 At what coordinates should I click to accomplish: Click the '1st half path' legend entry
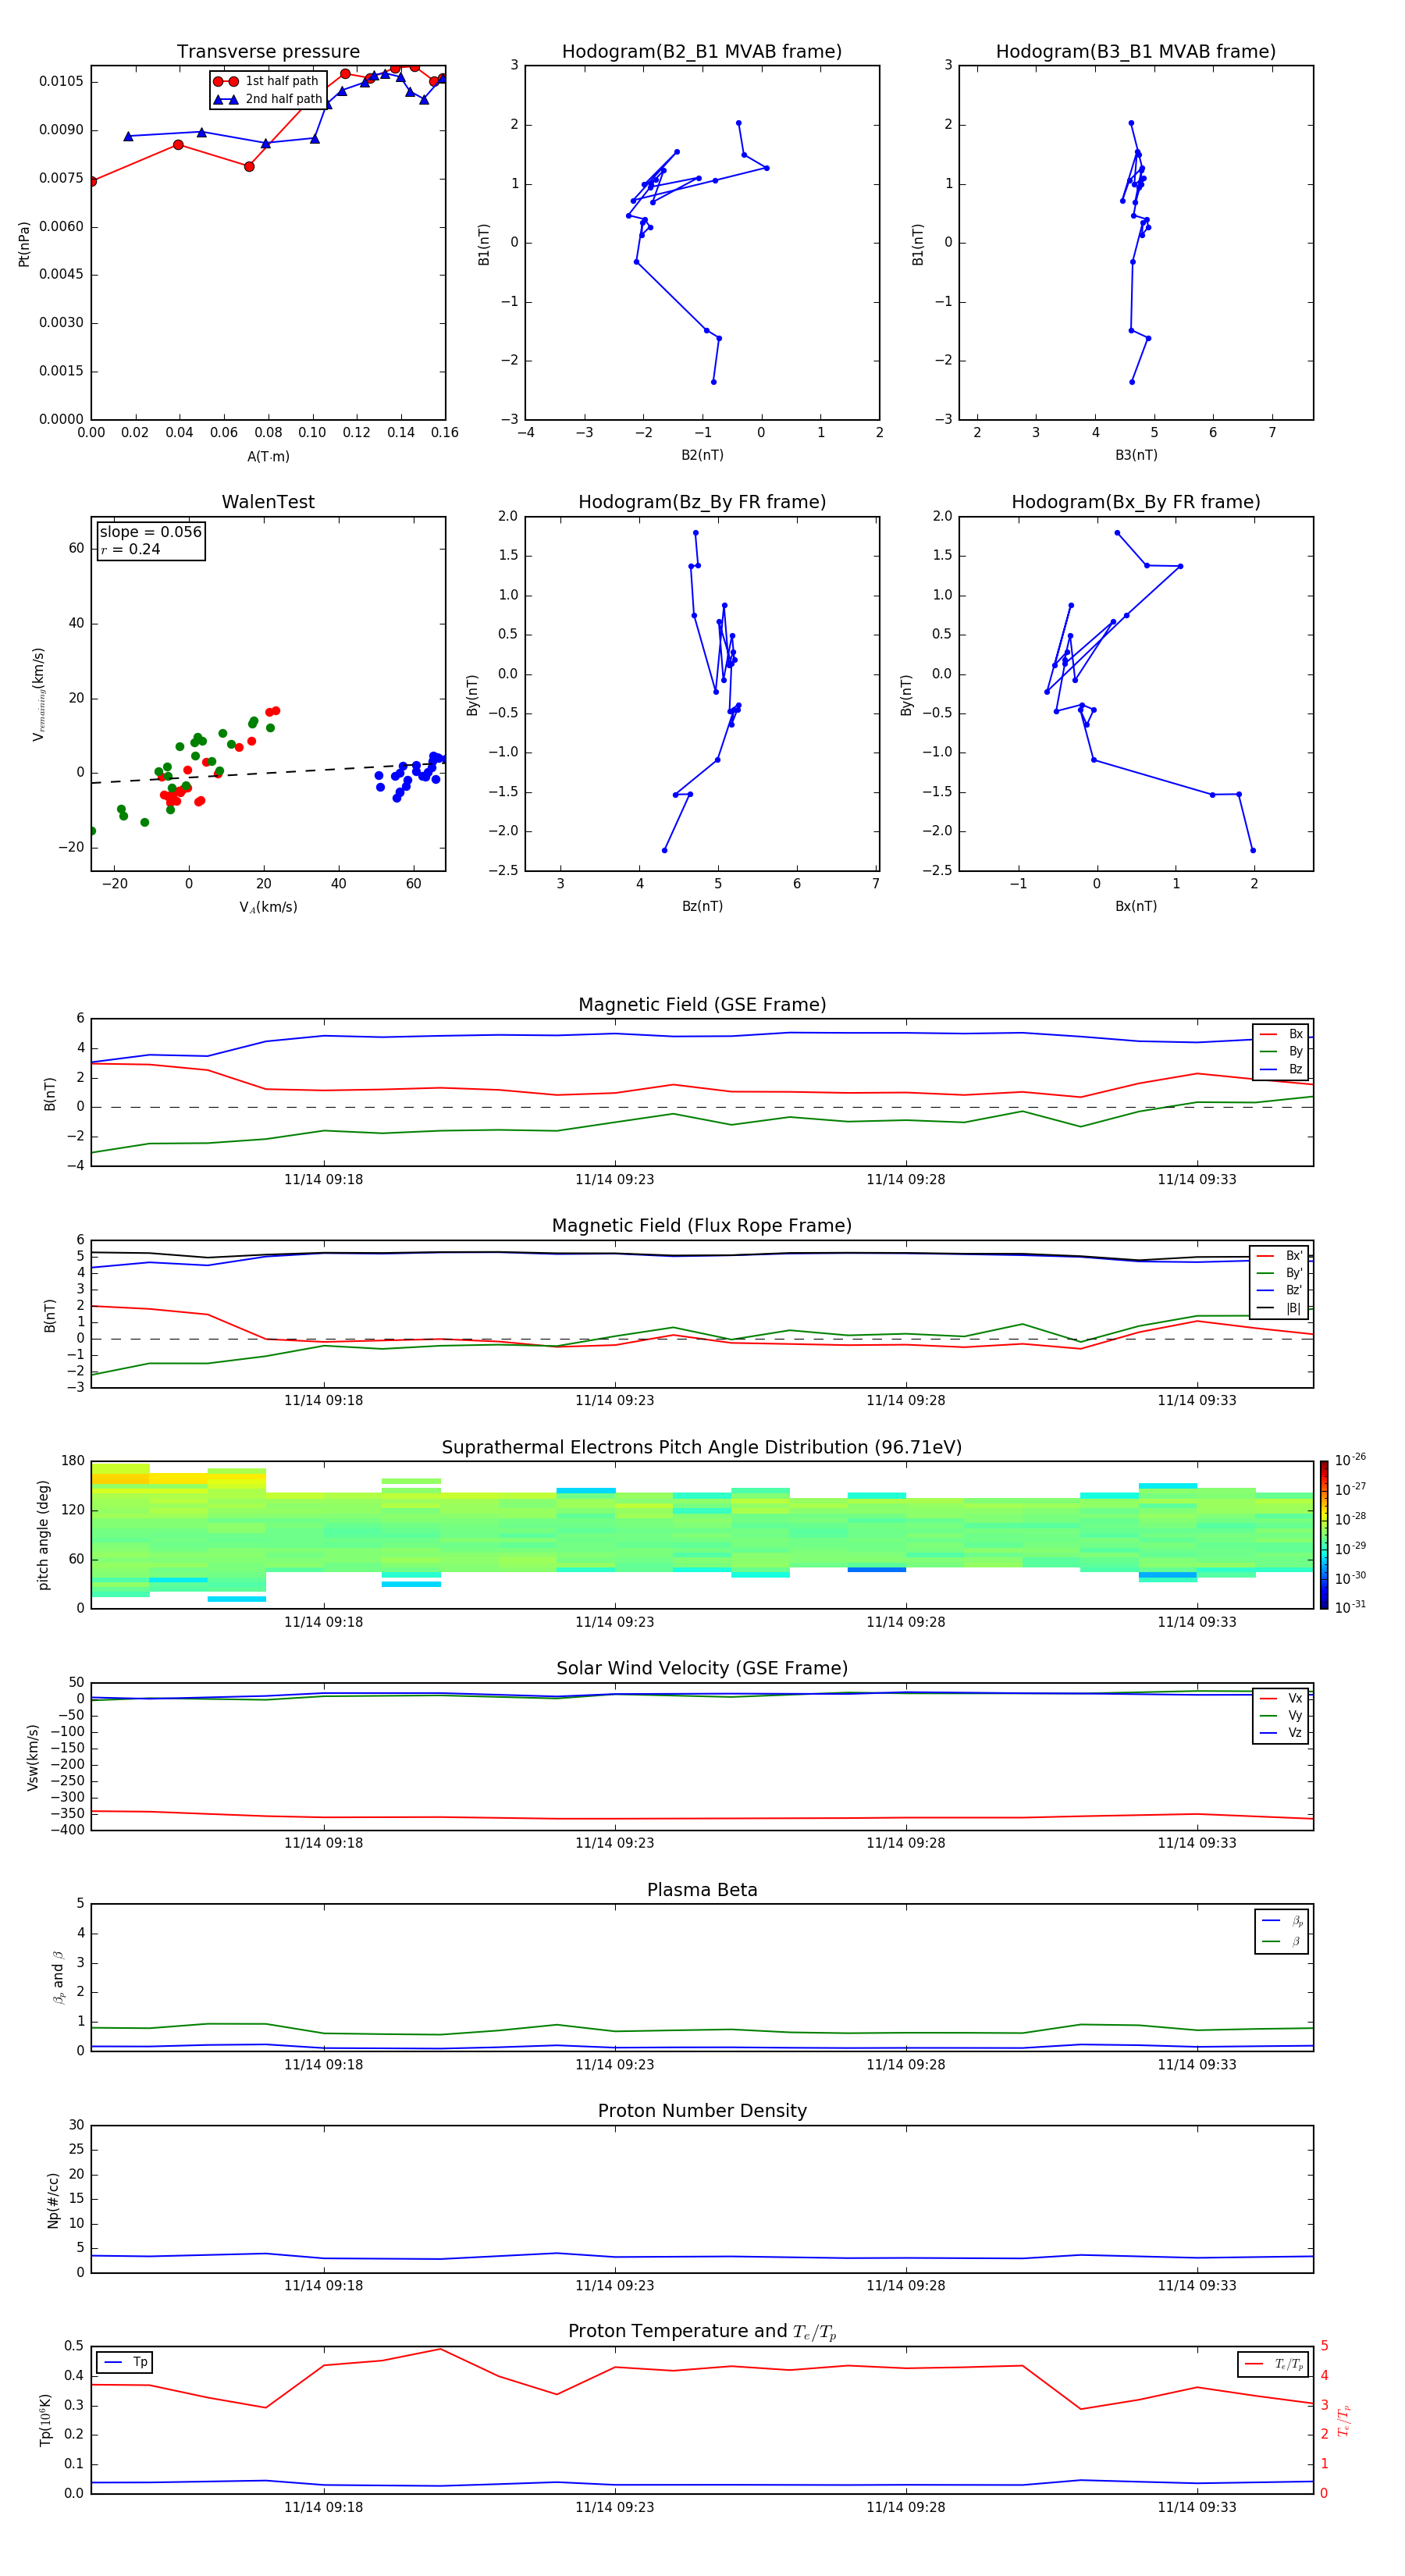tap(268, 81)
